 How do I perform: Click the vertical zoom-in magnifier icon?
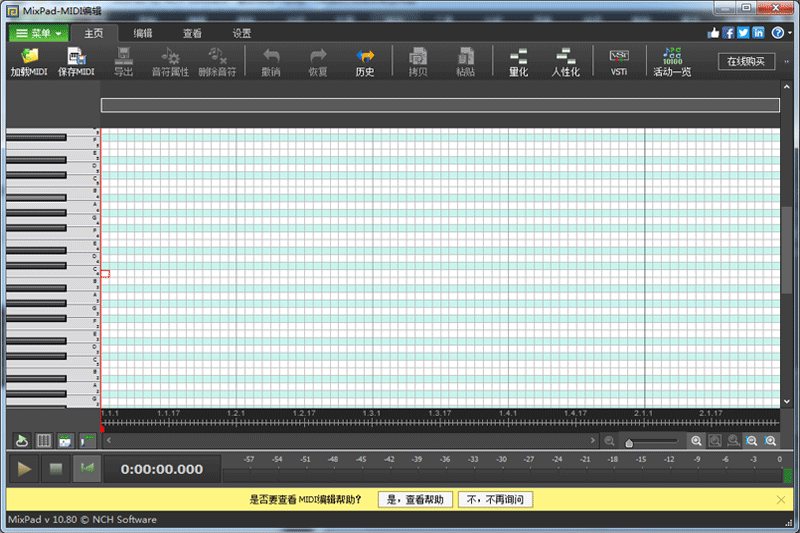(x=770, y=441)
